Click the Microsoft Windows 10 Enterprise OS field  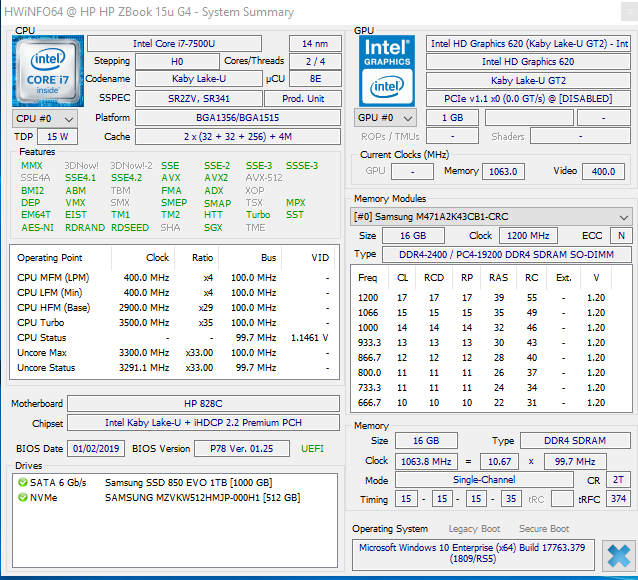click(x=473, y=554)
